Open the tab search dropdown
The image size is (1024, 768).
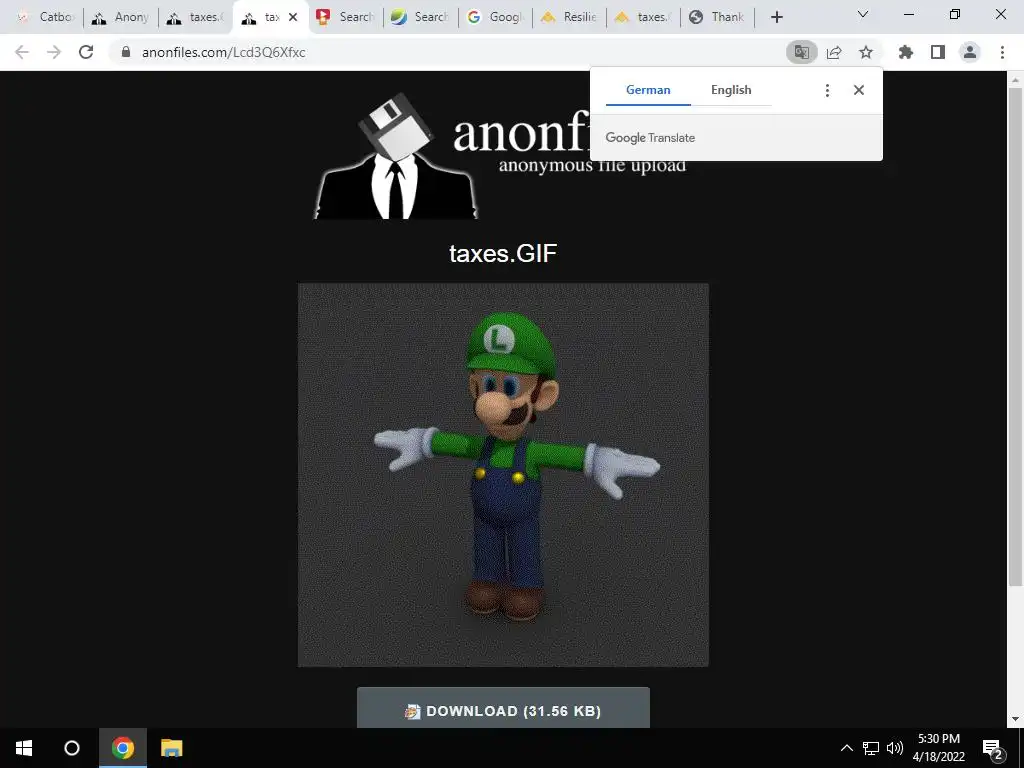pos(863,14)
